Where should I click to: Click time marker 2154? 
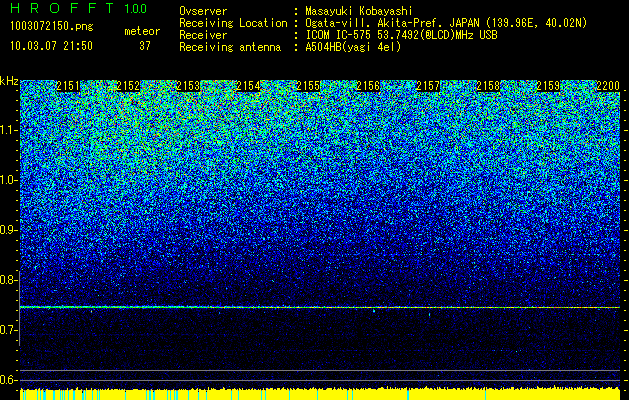point(248,86)
